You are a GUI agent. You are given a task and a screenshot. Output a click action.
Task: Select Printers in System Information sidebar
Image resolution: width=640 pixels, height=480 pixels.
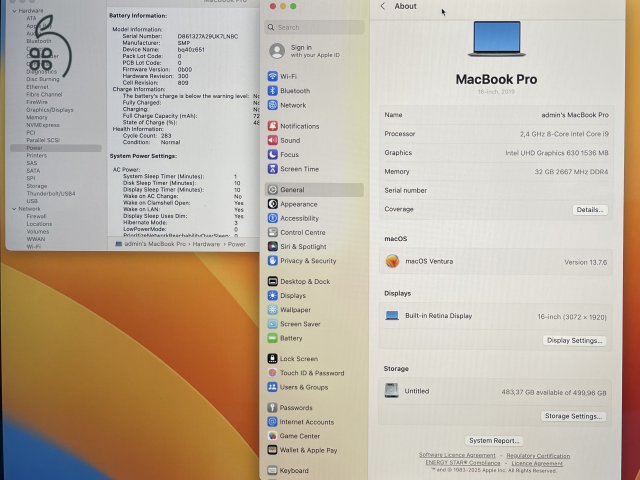tap(37, 156)
